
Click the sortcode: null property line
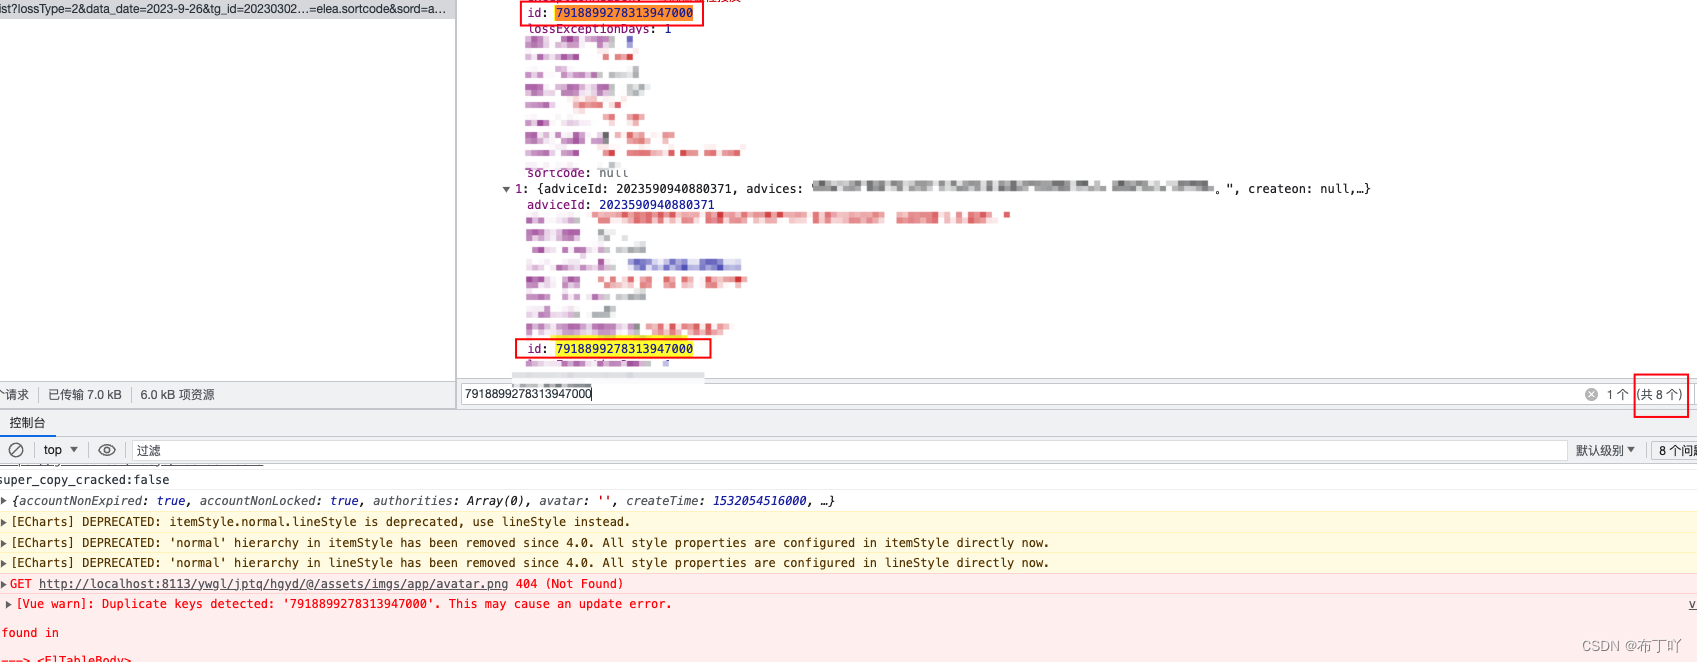tap(578, 173)
